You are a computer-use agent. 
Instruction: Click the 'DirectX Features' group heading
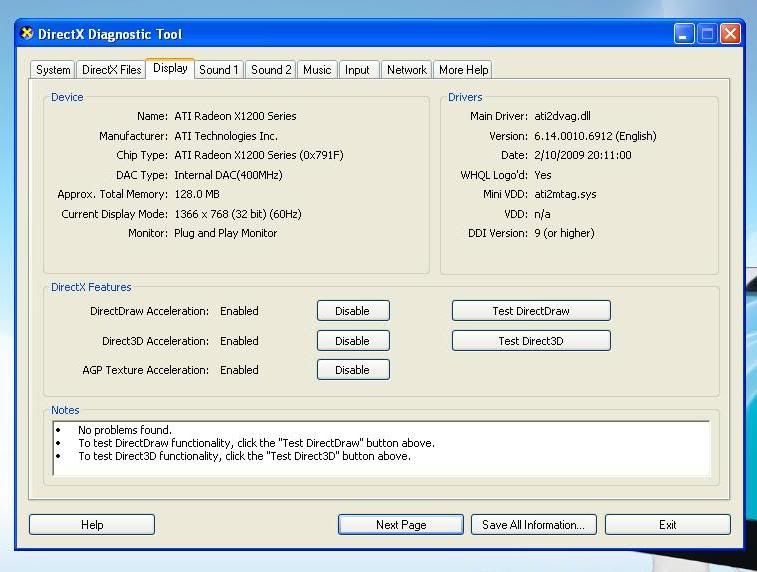click(91, 287)
